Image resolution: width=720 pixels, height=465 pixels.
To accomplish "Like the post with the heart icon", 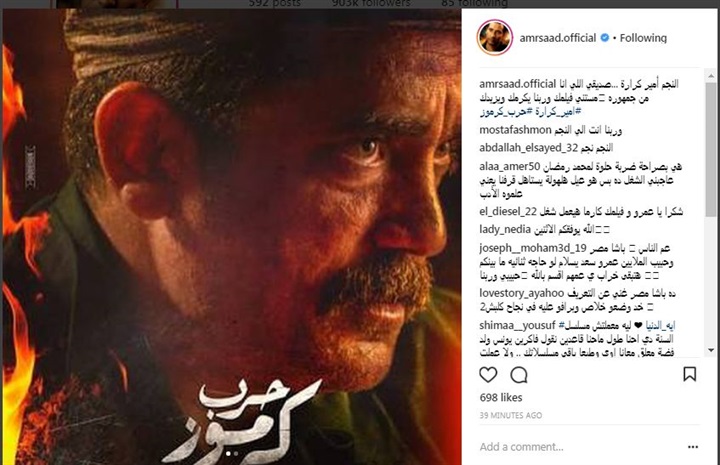I will (488, 375).
